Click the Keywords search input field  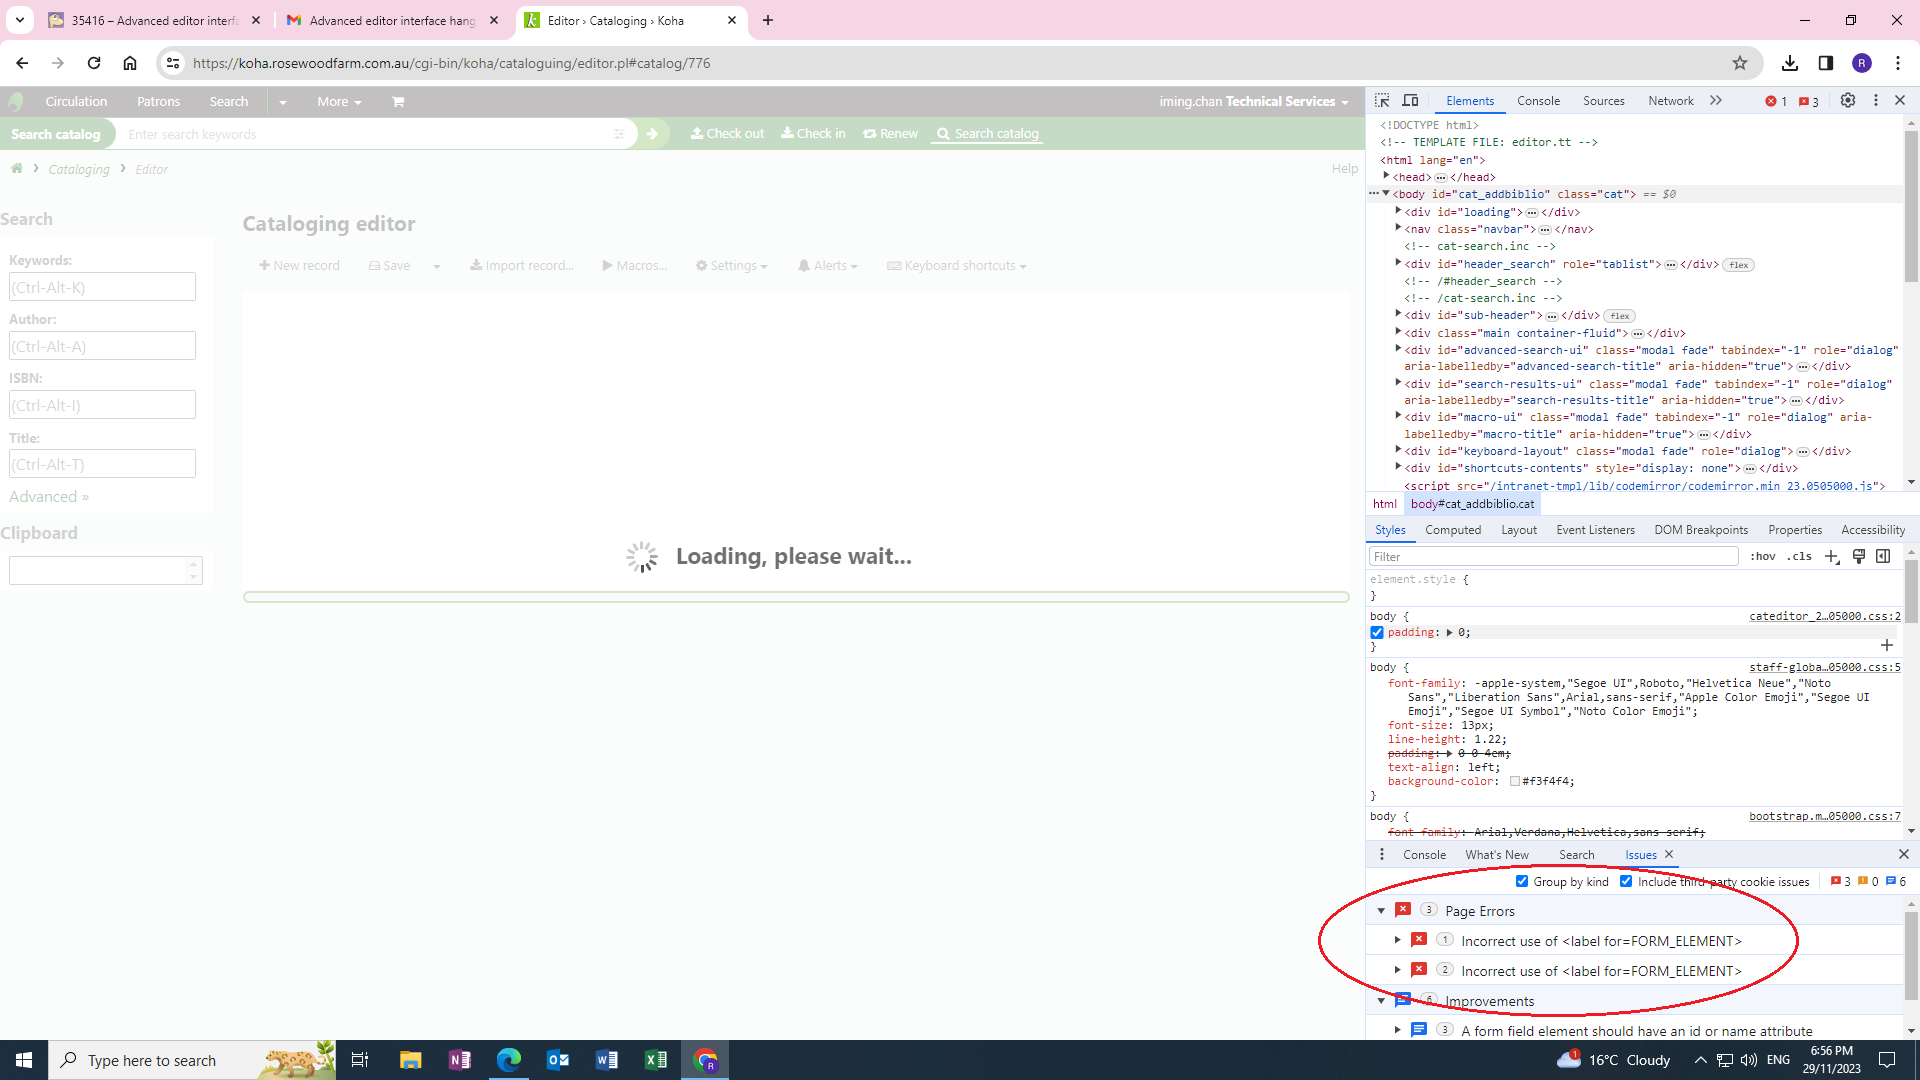tap(102, 288)
